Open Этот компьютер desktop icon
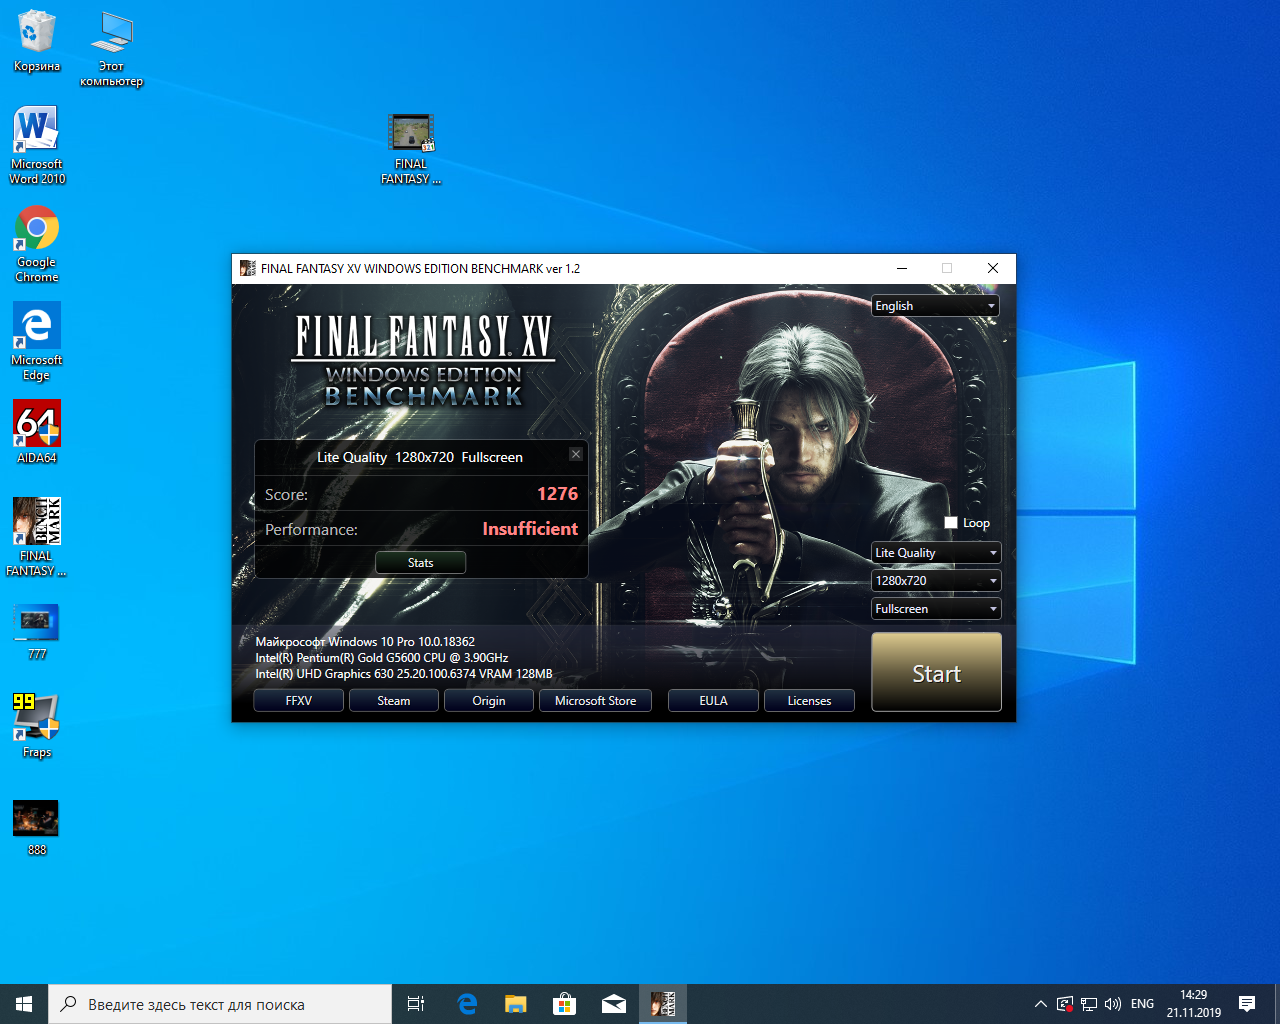The image size is (1280, 1024). (x=111, y=48)
